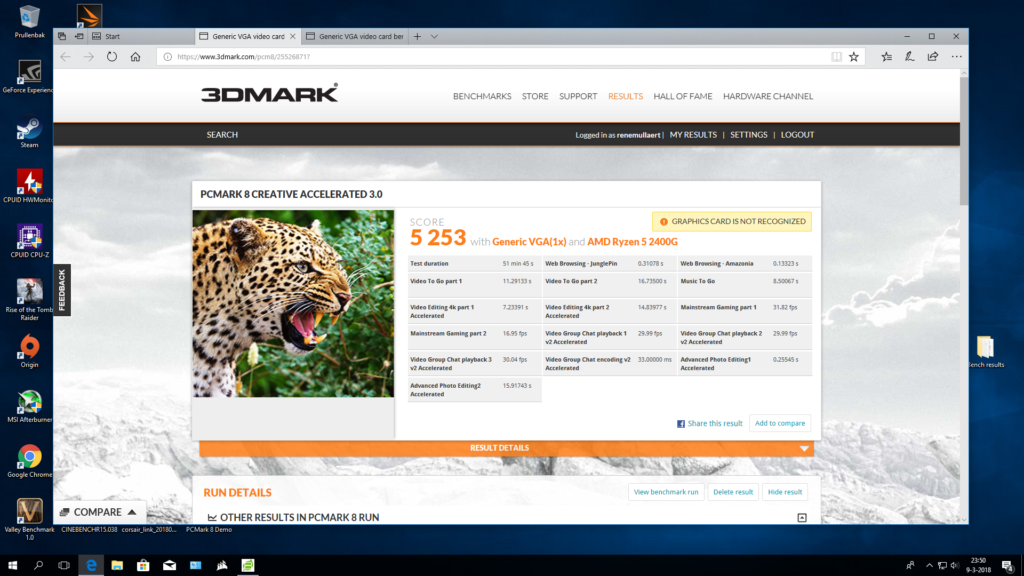Expand the RESULT DETAILS bar
1024x576 pixels.
coord(506,448)
